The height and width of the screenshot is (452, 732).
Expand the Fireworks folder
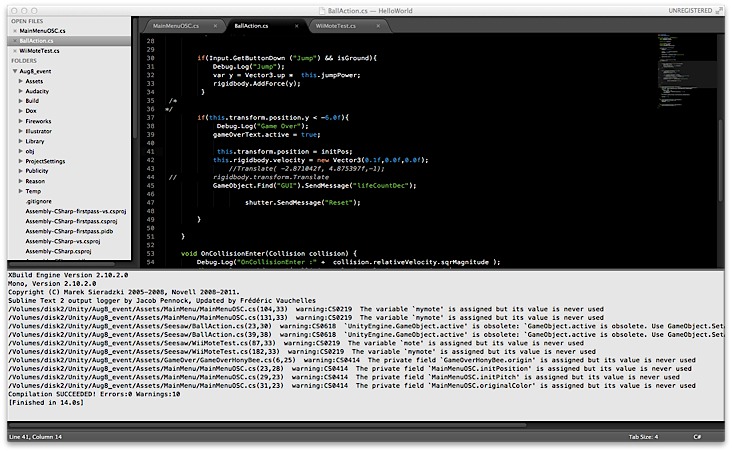pos(21,121)
